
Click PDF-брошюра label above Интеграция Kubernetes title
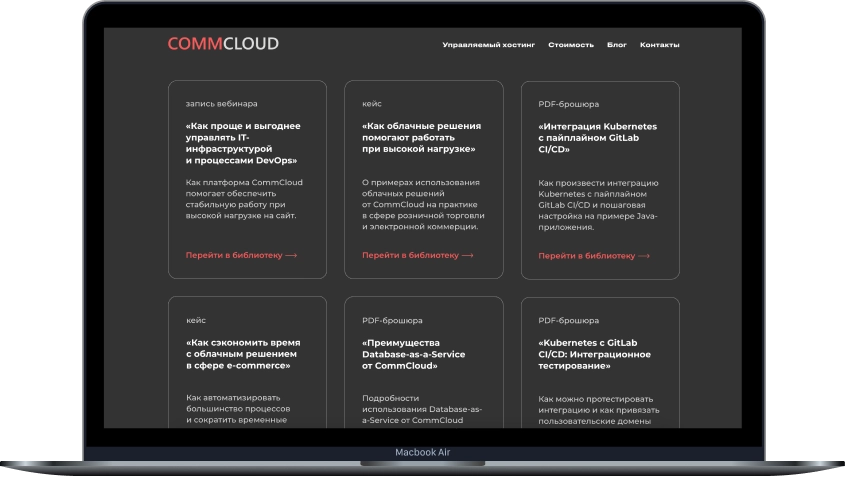point(569,104)
